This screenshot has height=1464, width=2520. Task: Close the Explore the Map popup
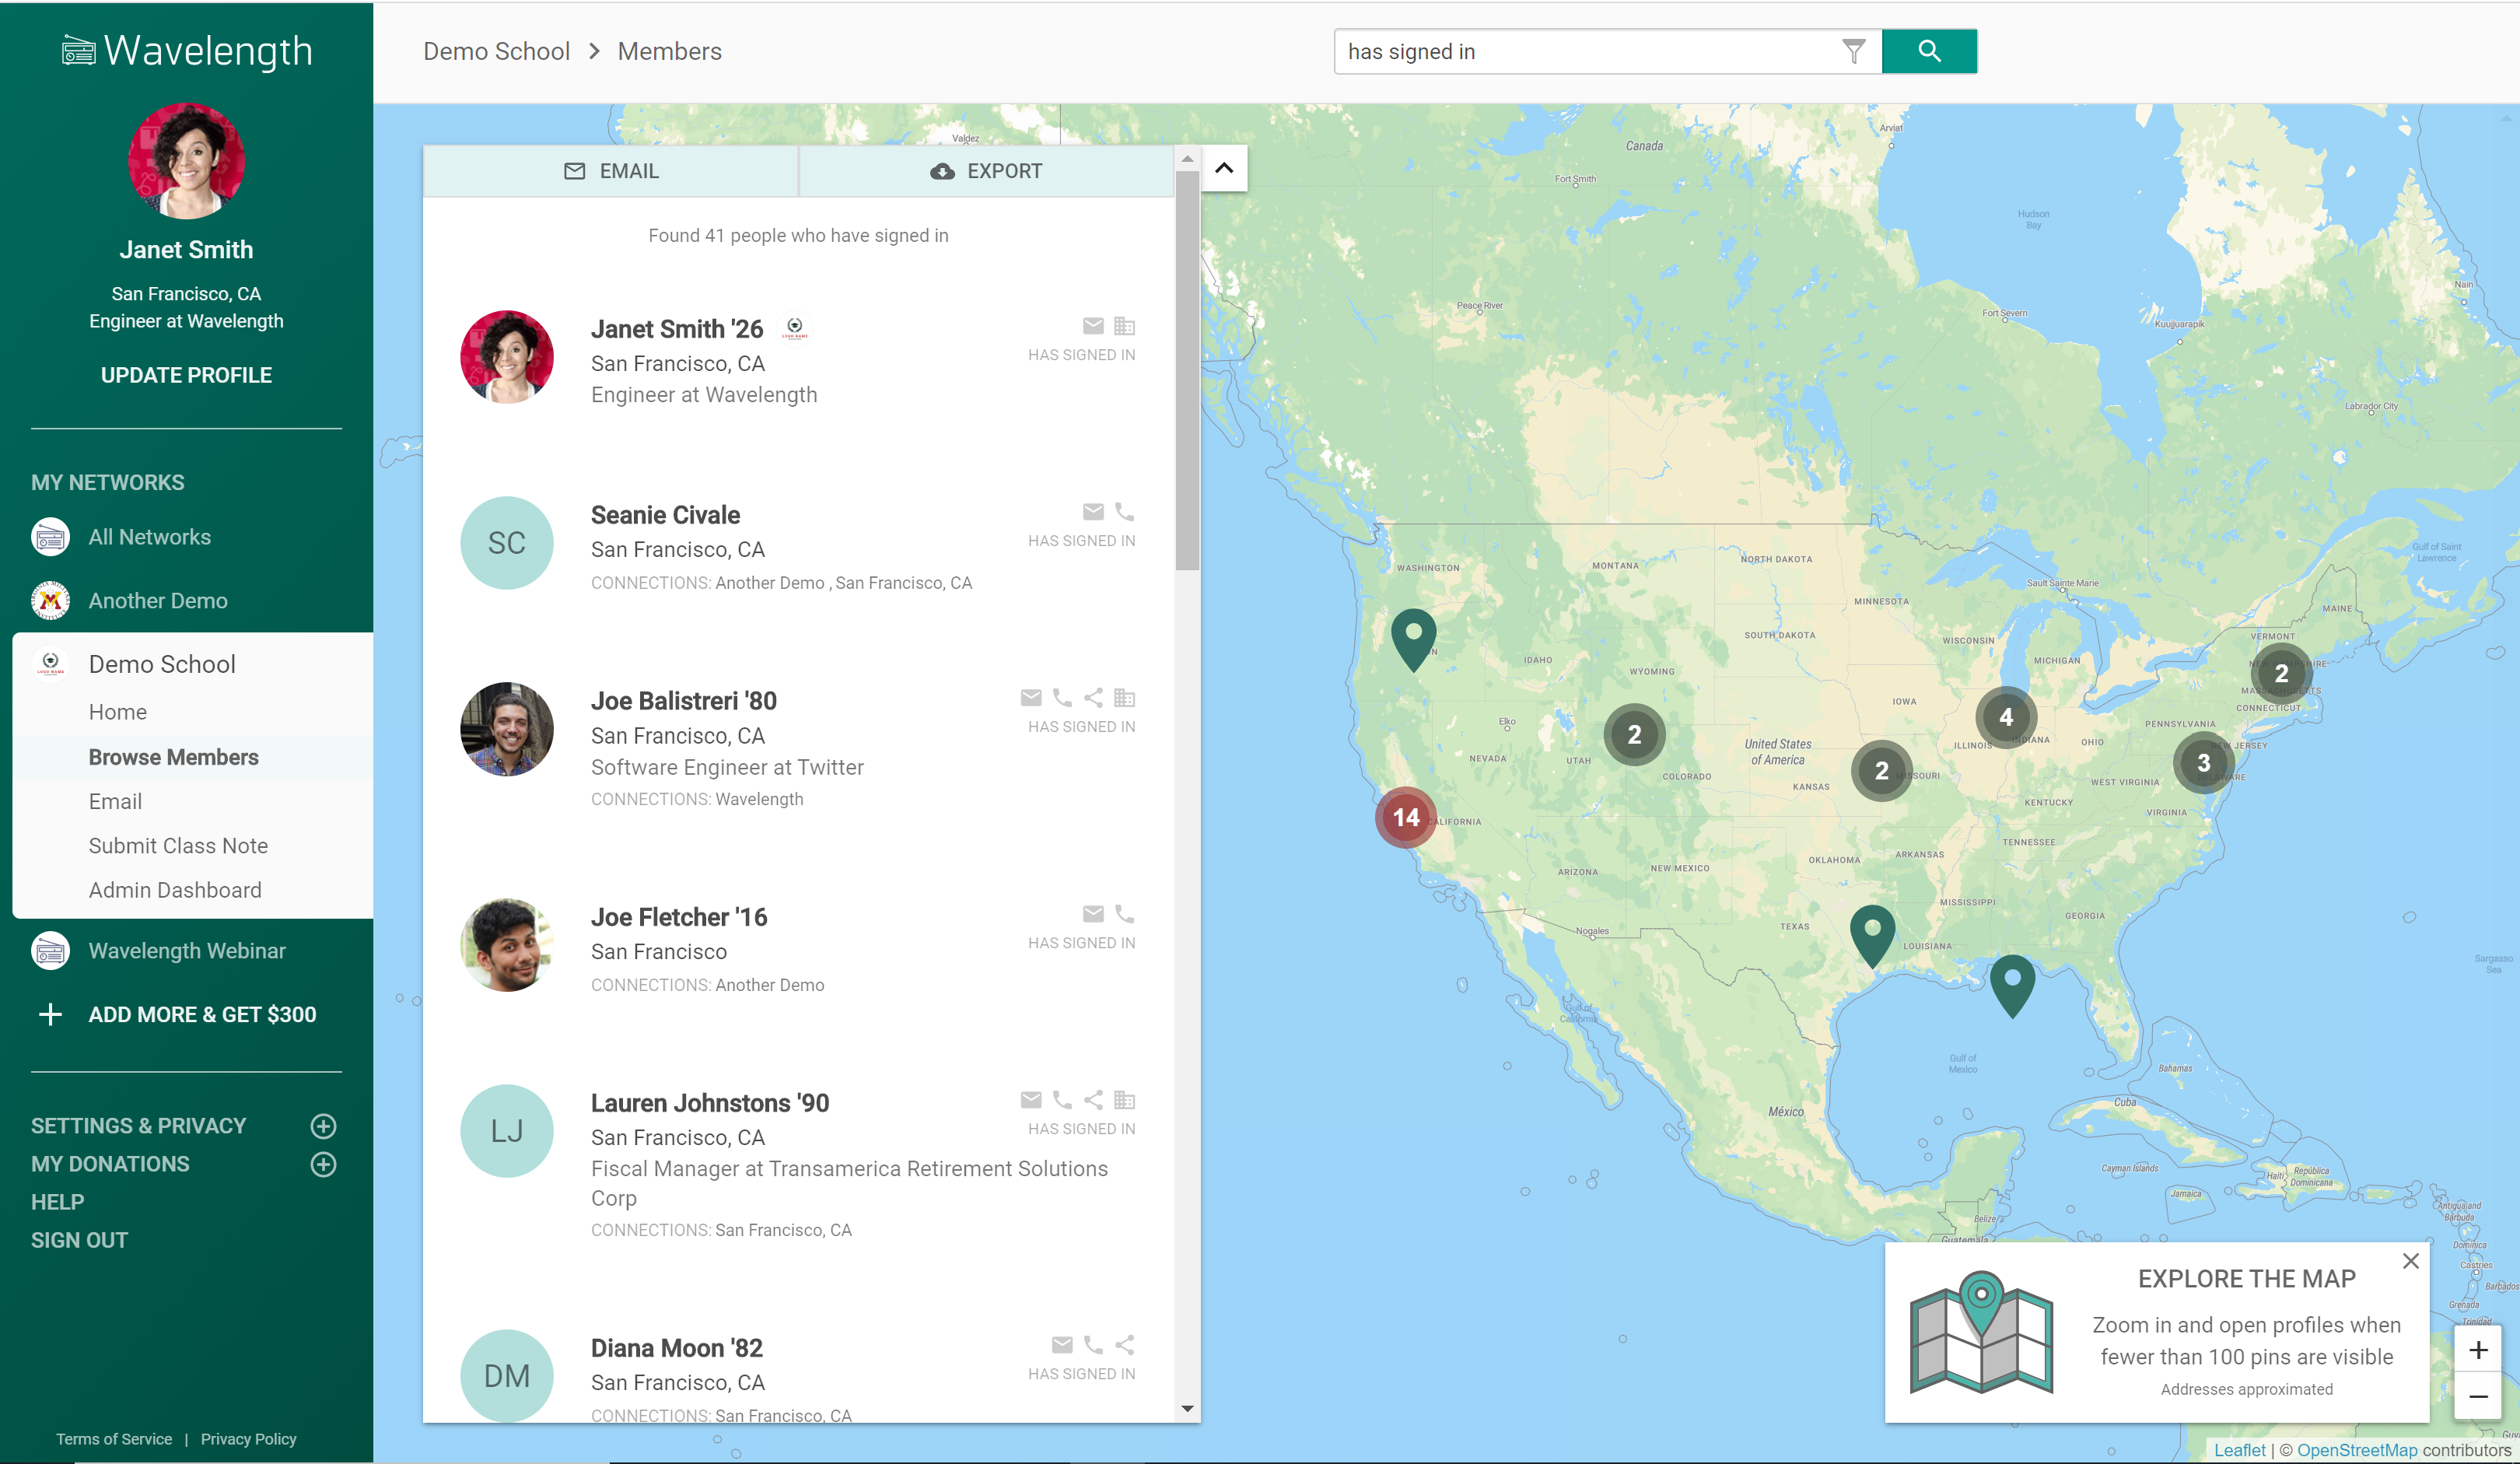click(x=2410, y=1261)
